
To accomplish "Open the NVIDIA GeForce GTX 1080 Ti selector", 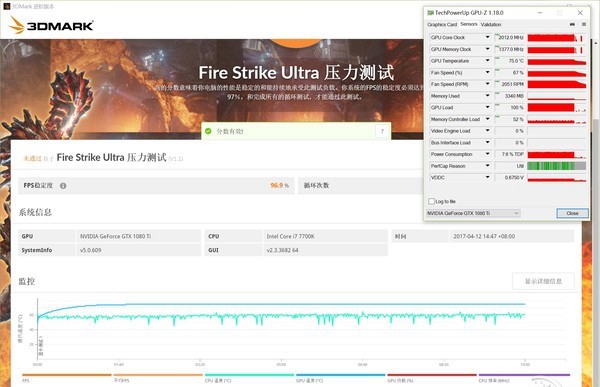I will click(473, 213).
